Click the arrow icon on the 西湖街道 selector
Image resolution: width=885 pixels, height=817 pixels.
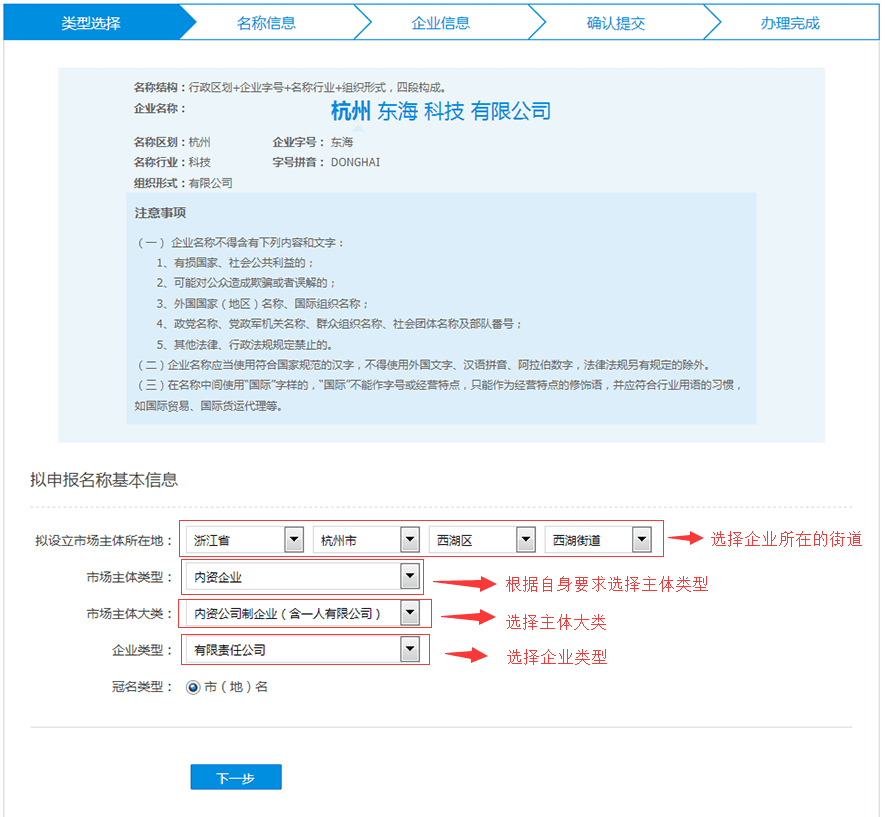click(643, 539)
